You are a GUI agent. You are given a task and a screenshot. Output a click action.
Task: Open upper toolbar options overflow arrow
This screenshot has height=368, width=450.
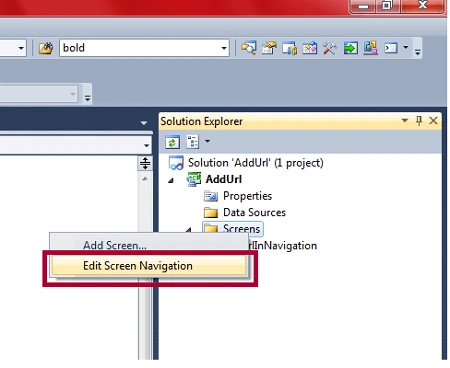pos(418,52)
